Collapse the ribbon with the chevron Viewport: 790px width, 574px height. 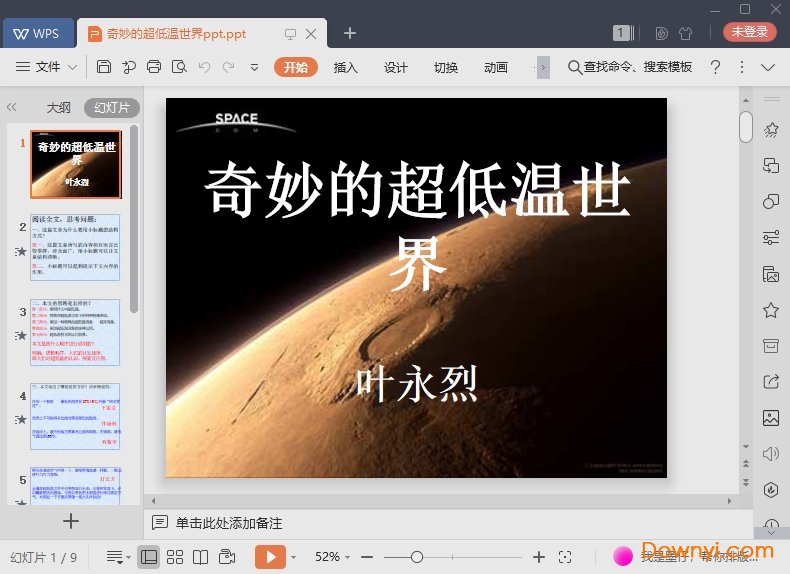click(768, 67)
